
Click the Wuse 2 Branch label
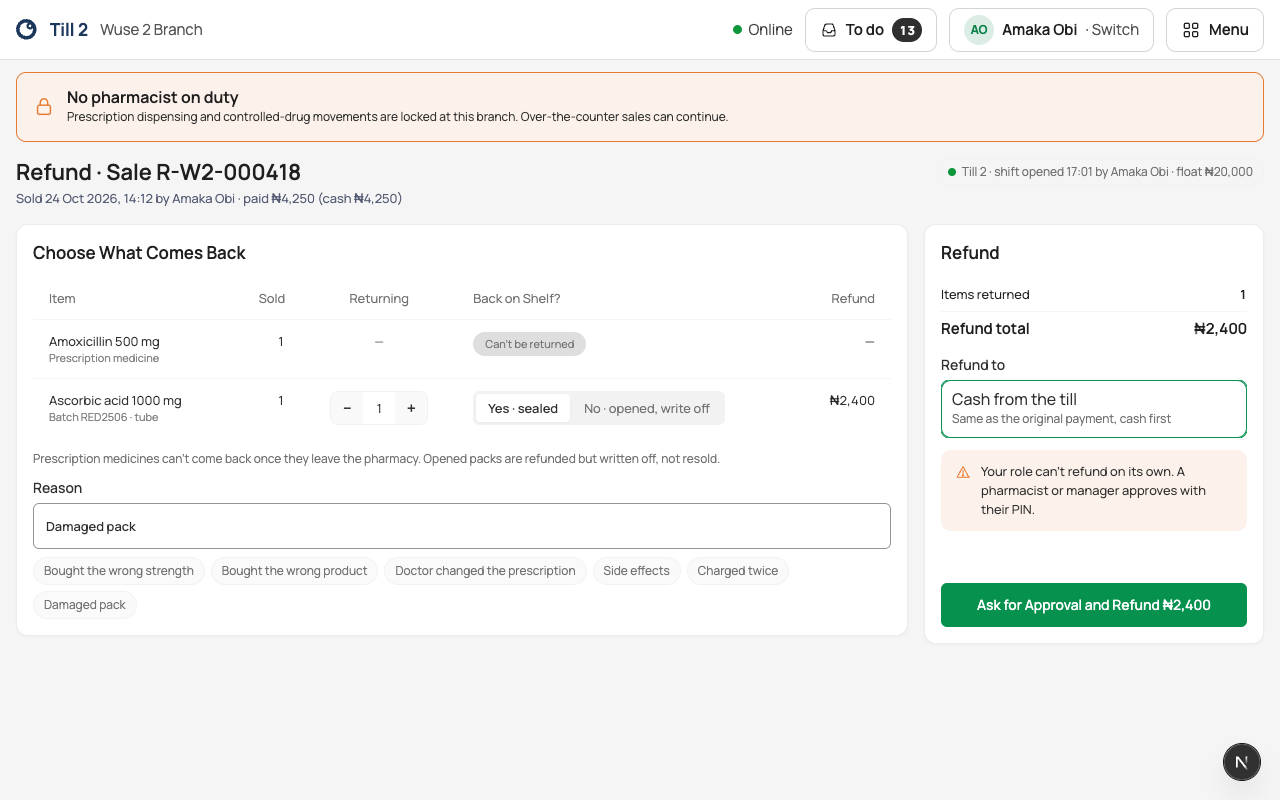[x=151, y=30]
